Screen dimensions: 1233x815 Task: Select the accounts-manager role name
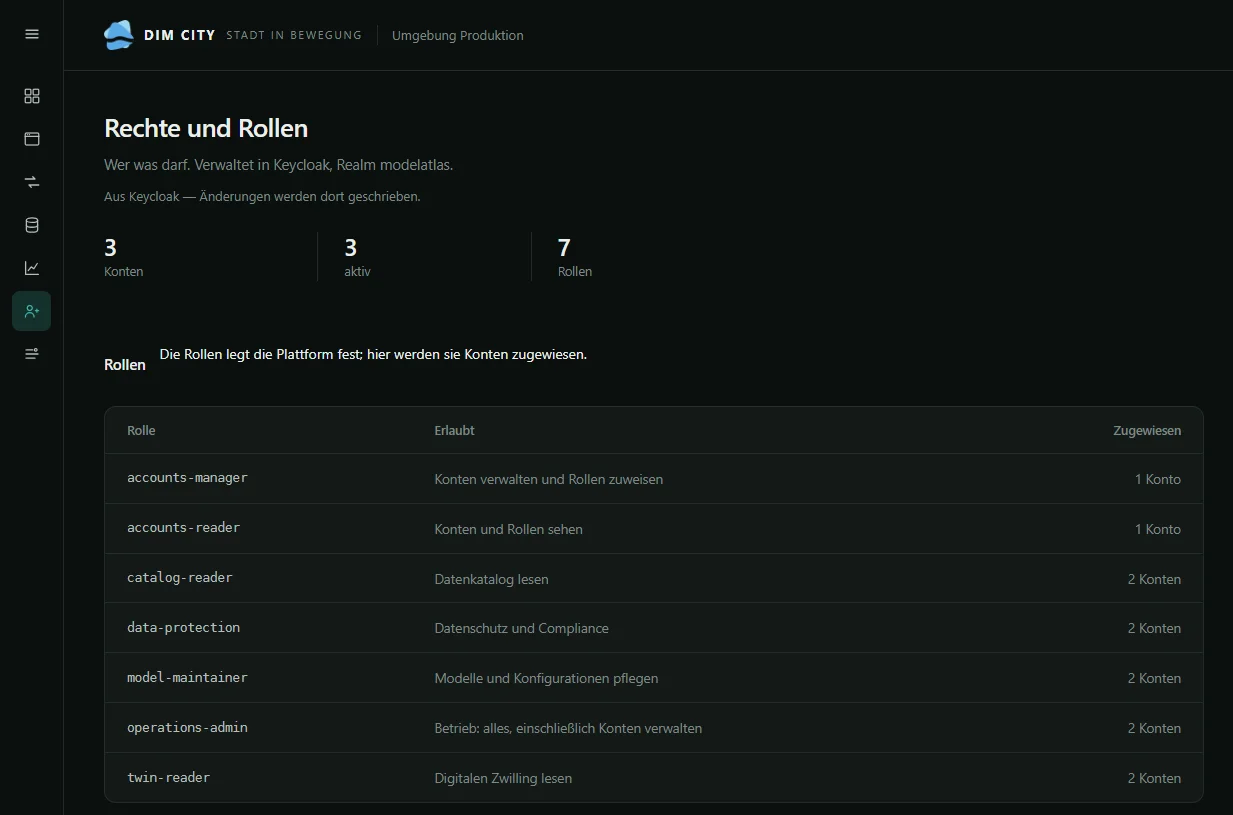187,478
